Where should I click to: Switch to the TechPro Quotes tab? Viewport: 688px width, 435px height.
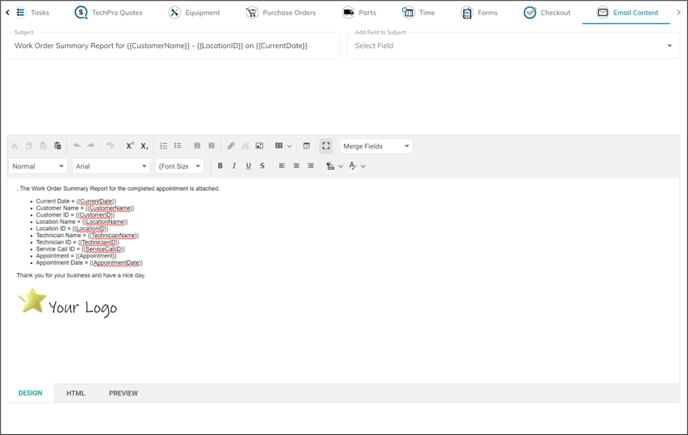pos(108,13)
